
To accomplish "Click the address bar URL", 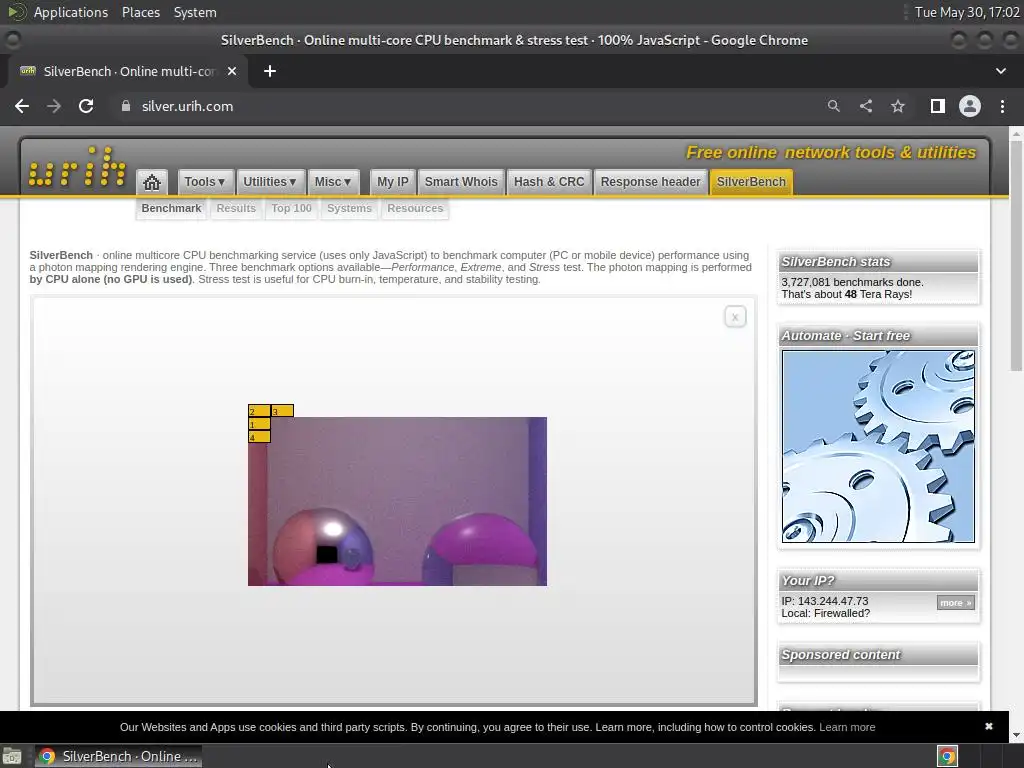I will pos(187,106).
